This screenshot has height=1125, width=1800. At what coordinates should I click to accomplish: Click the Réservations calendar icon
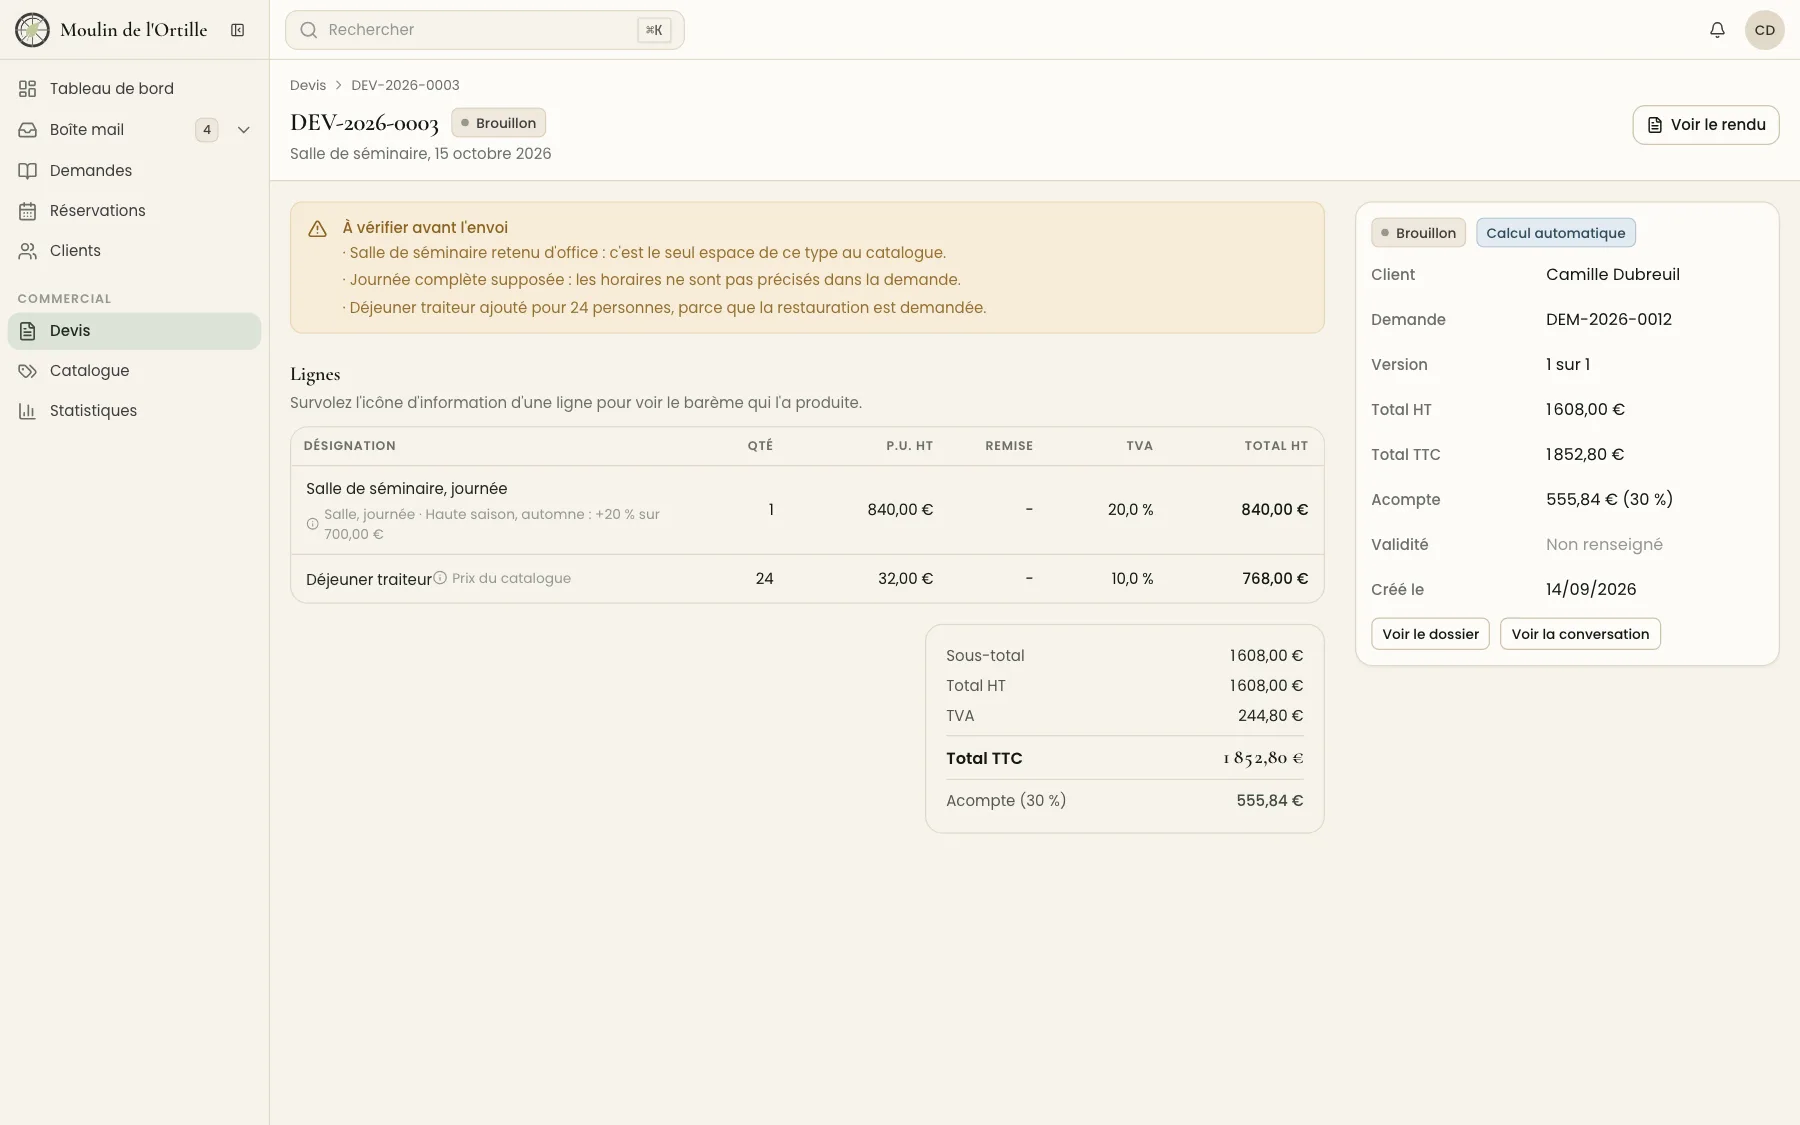tap(28, 211)
